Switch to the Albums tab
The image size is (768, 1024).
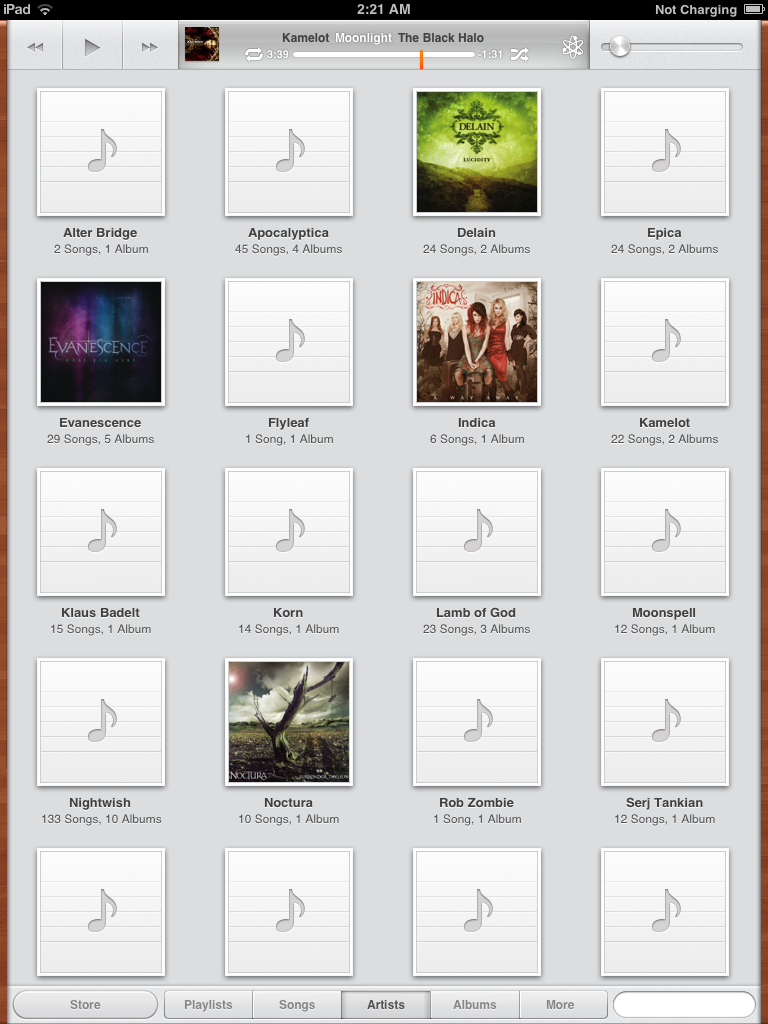click(x=475, y=1004)
